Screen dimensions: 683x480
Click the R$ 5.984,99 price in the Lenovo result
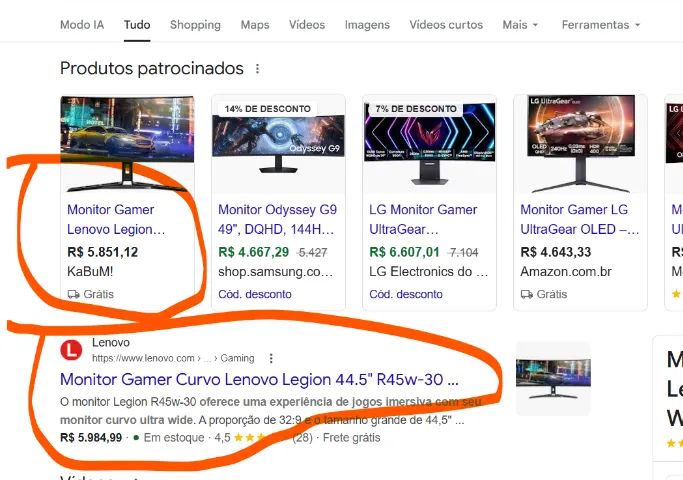[91, 438]
